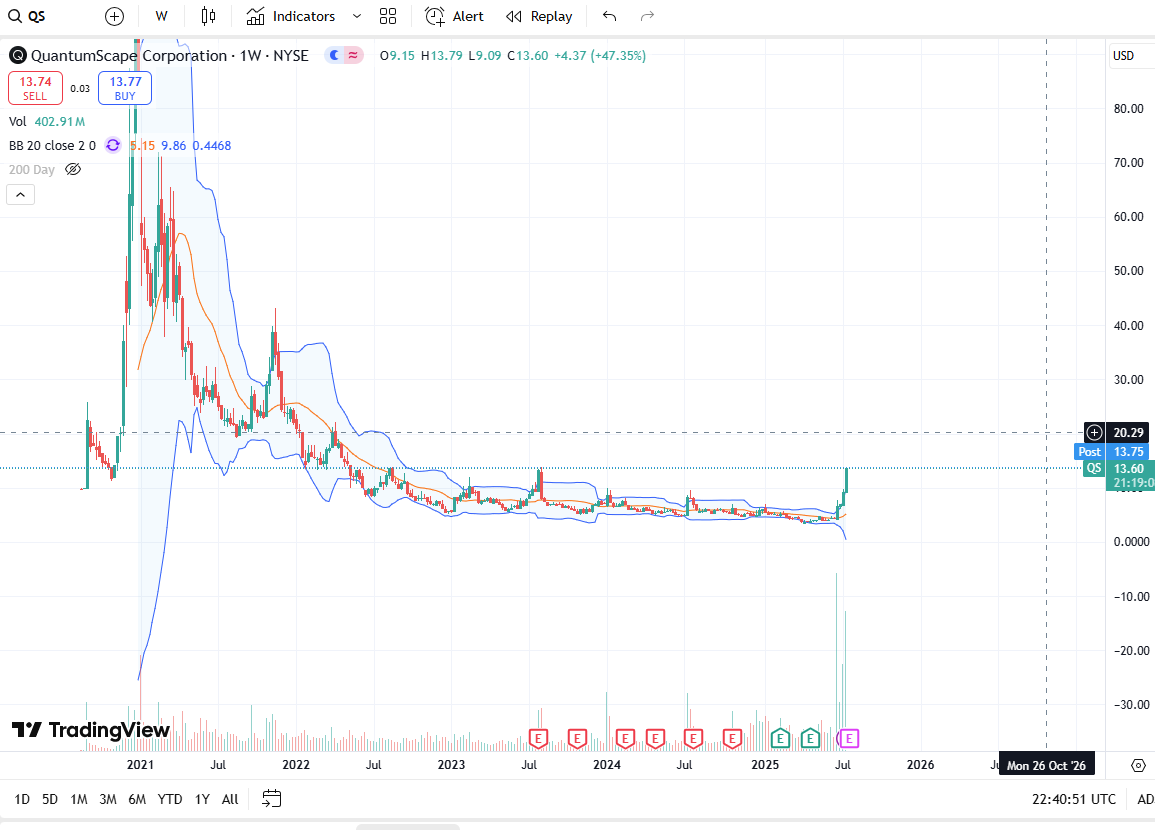This screenshot has width=1155, height=830.
Task: Open the go to date calendar icon
Action: [x=272, y=799]
